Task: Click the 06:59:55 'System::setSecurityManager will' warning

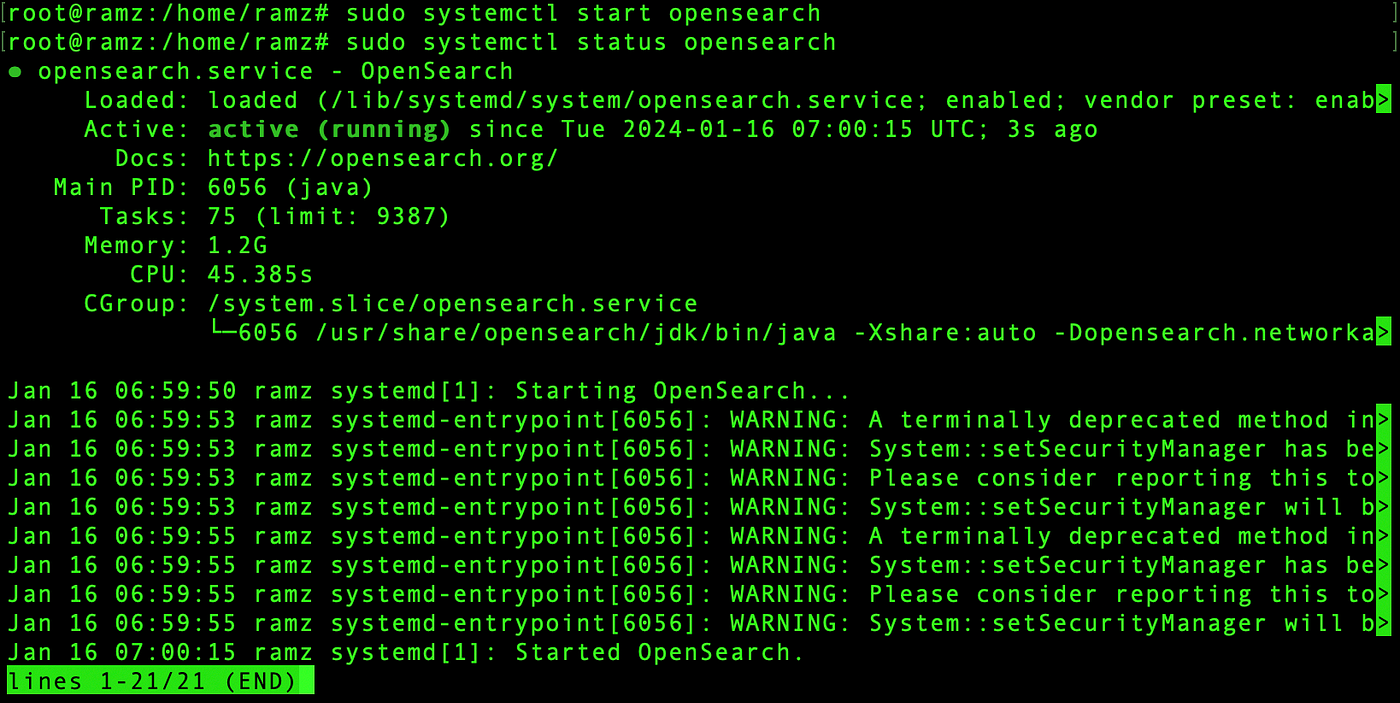Action: (x=1052, y=624)
